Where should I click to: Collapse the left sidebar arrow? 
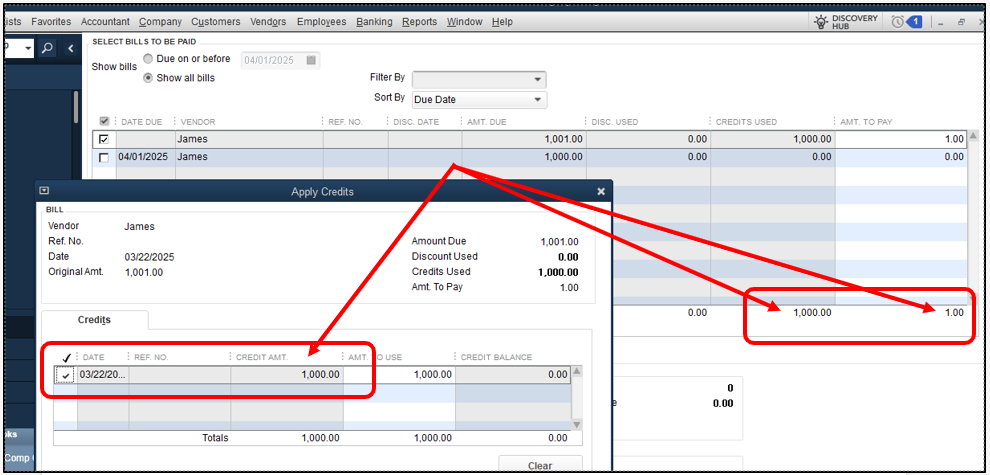pos(70,48)
